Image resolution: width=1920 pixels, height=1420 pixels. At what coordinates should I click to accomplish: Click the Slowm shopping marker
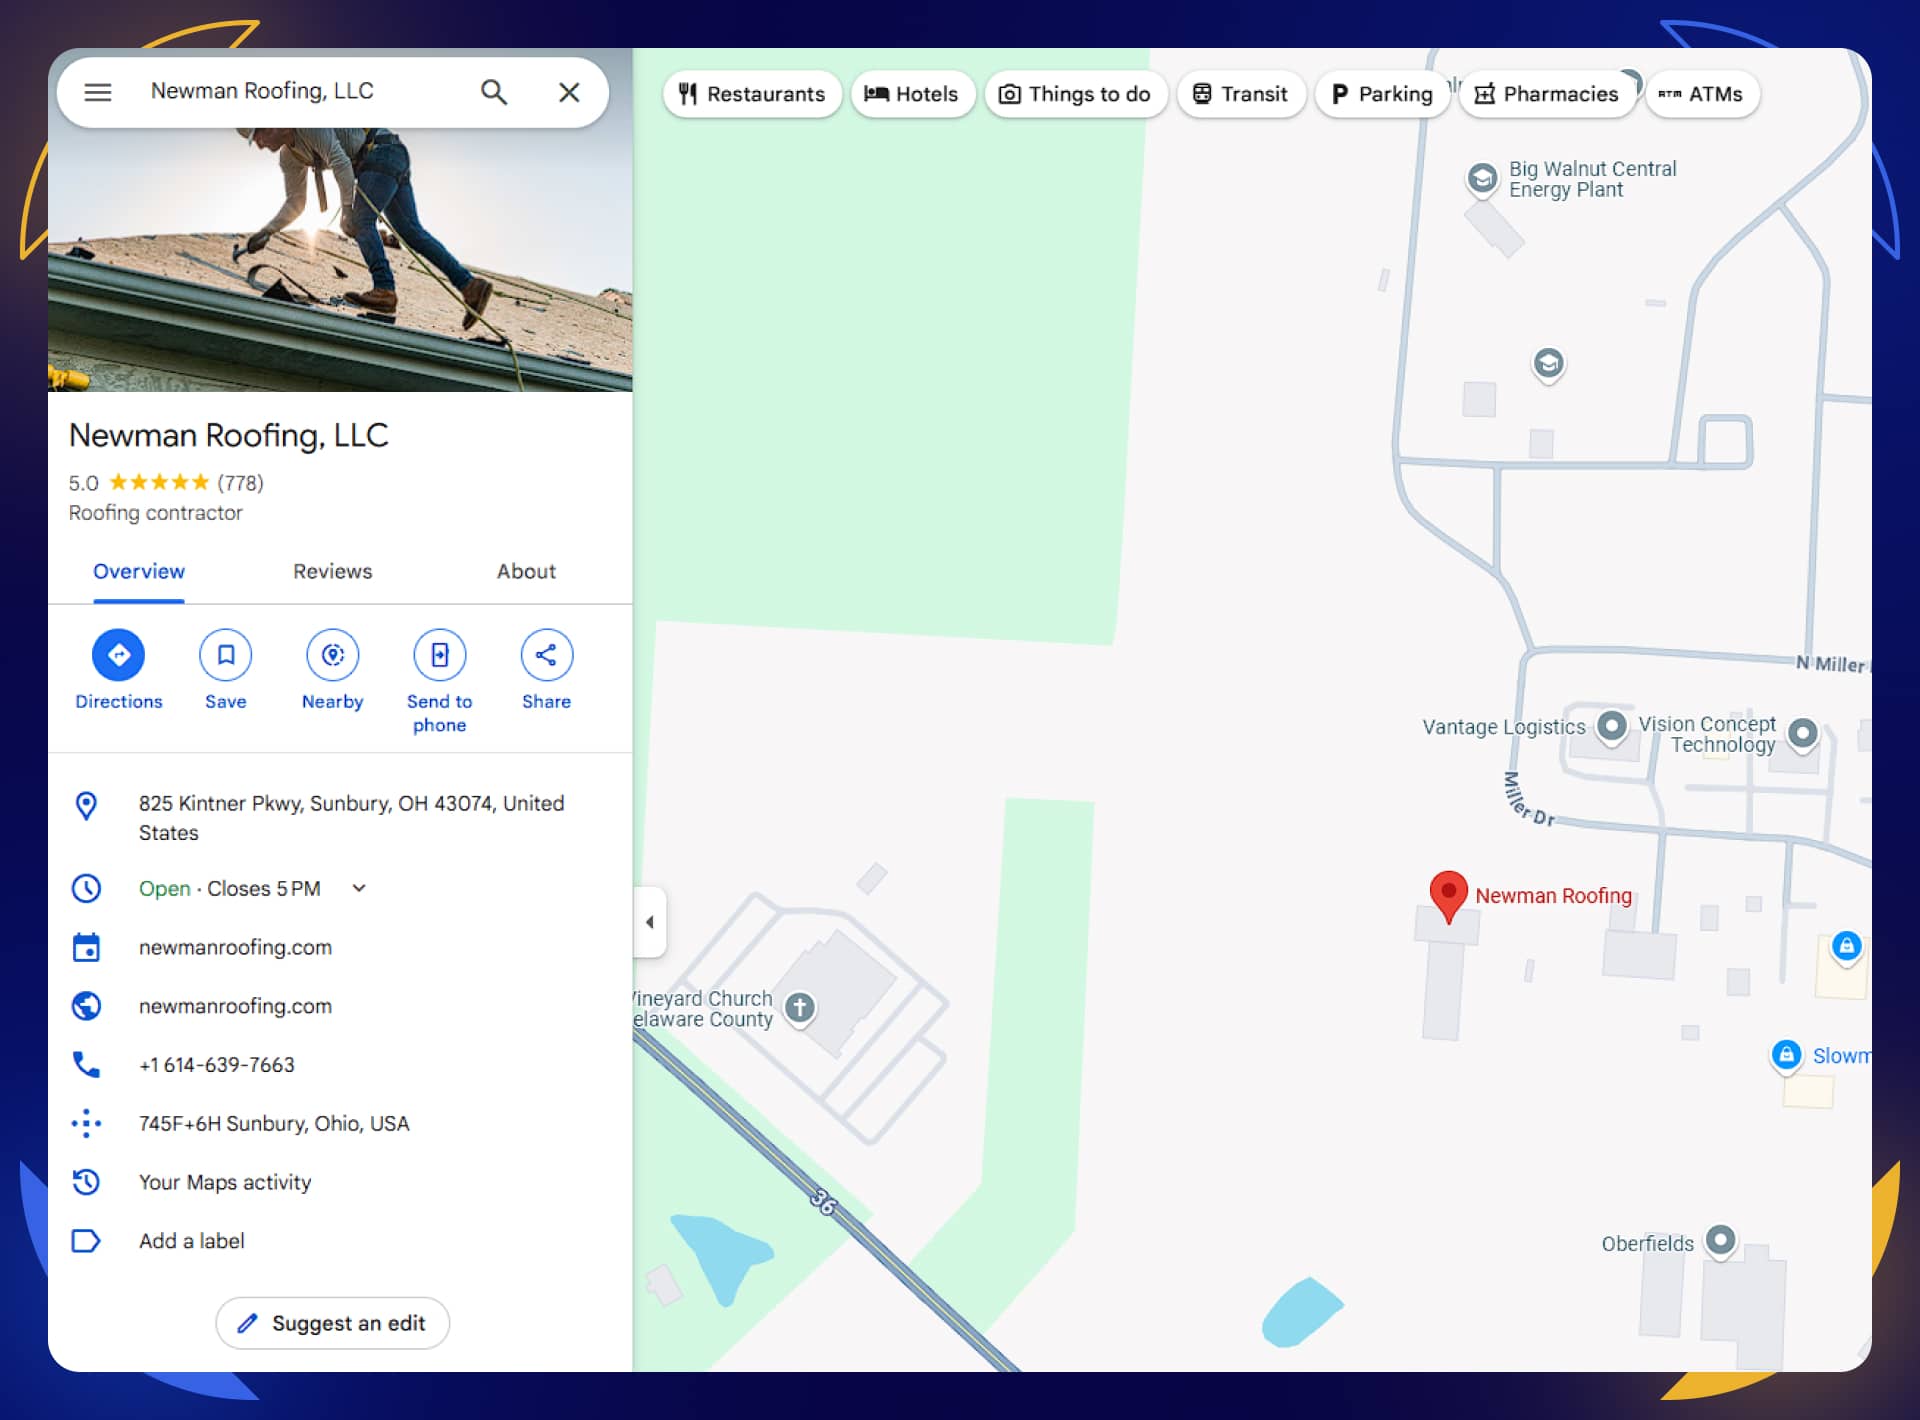click(1786, 1054)
